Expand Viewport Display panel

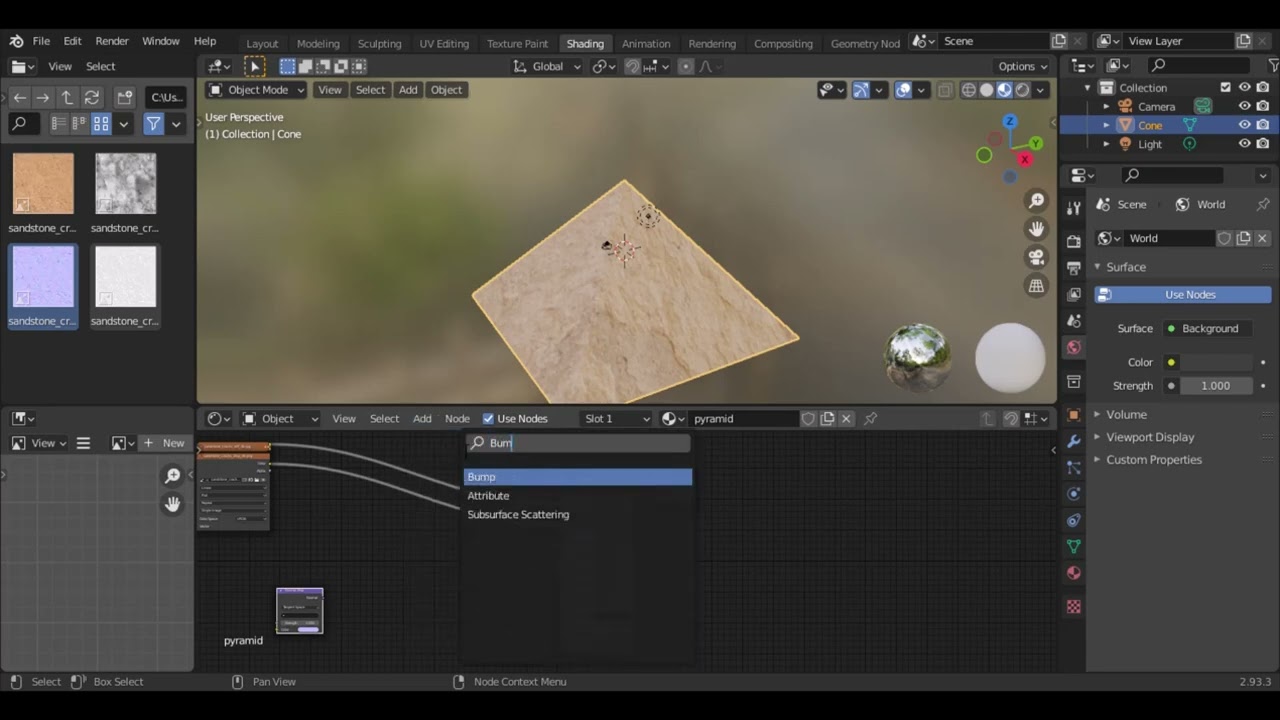click(1150, 437)
